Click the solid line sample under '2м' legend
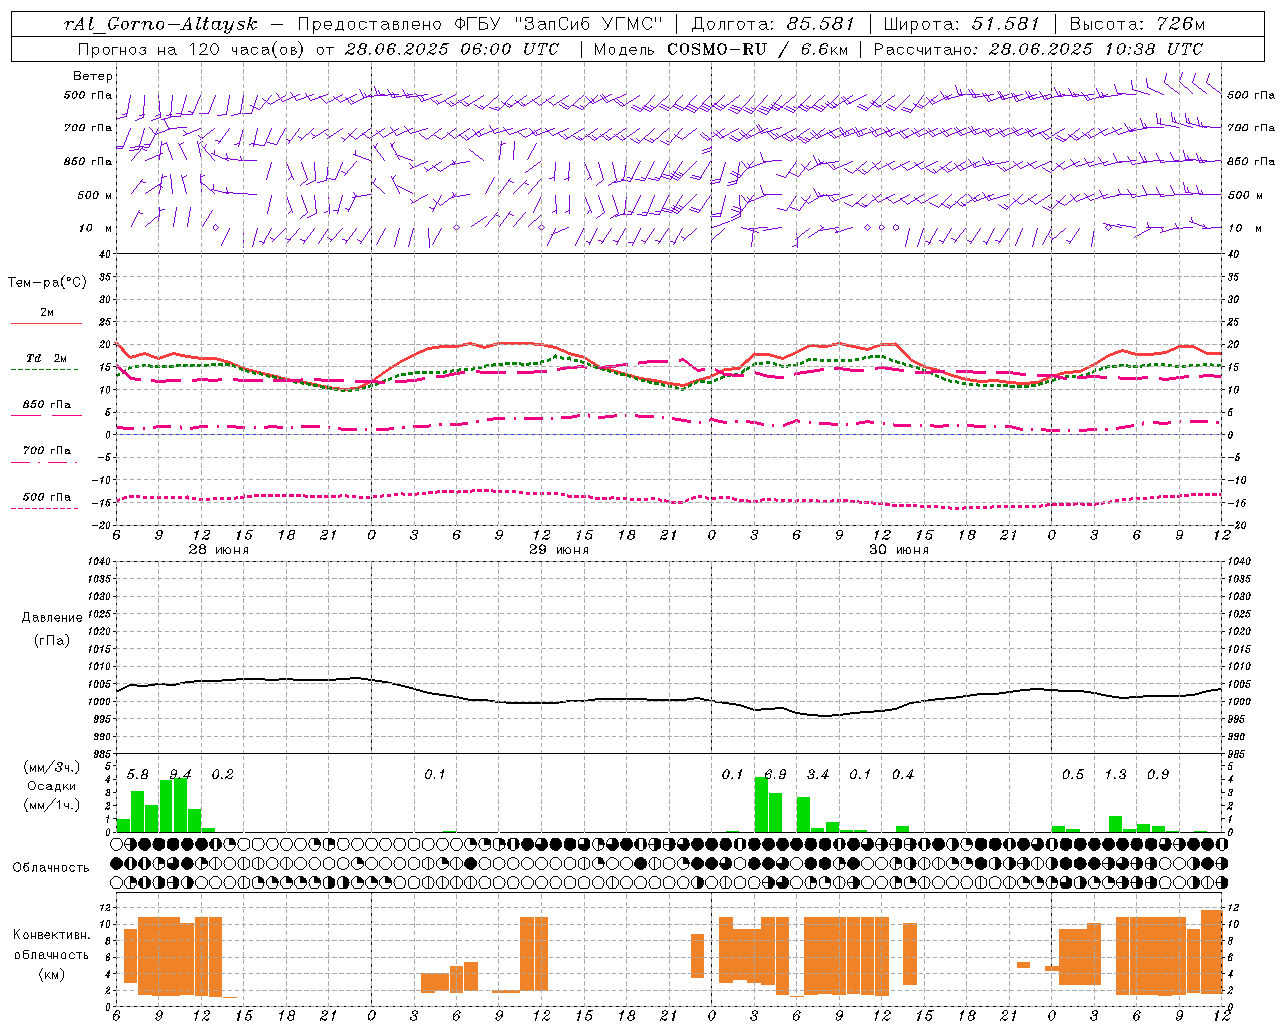Screen dimensions: 1280x1024 coord(46,323)
